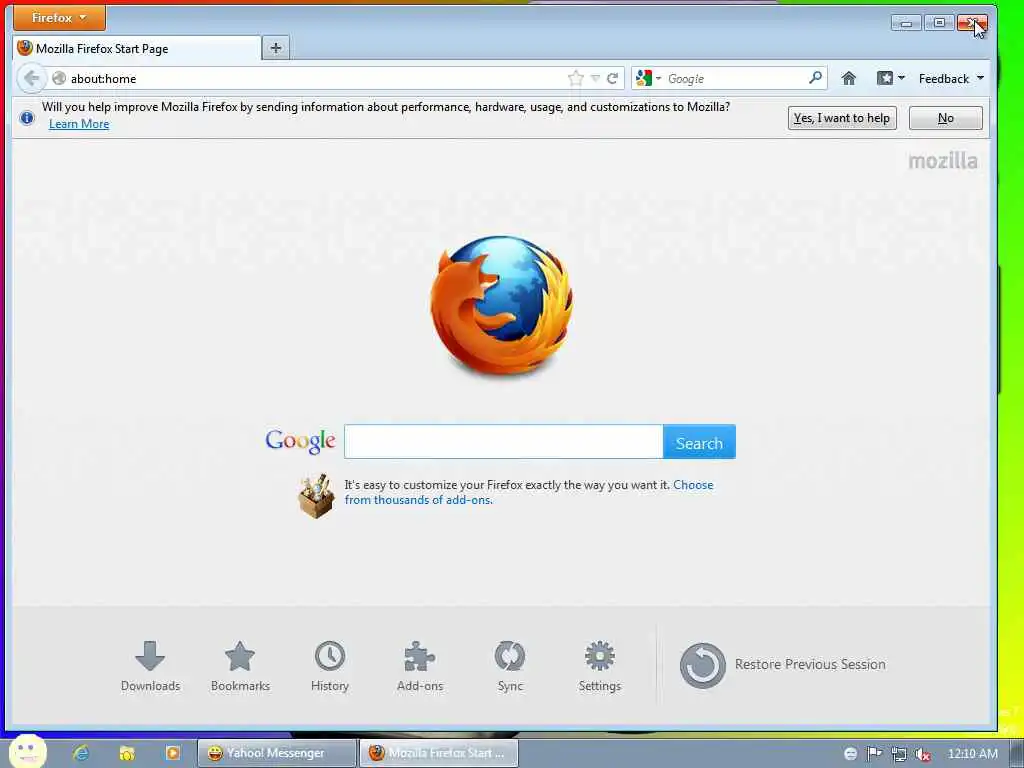The height and width of the screenshot is (768, 1024).
Task: Click the magnifier search icon in toolbar
Action: pos(815,78)
